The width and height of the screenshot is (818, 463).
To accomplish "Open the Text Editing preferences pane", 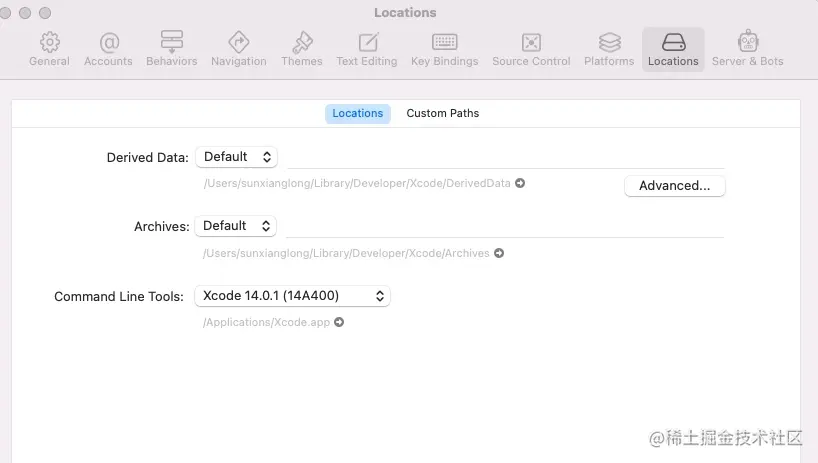I will (x=367, y=50).
